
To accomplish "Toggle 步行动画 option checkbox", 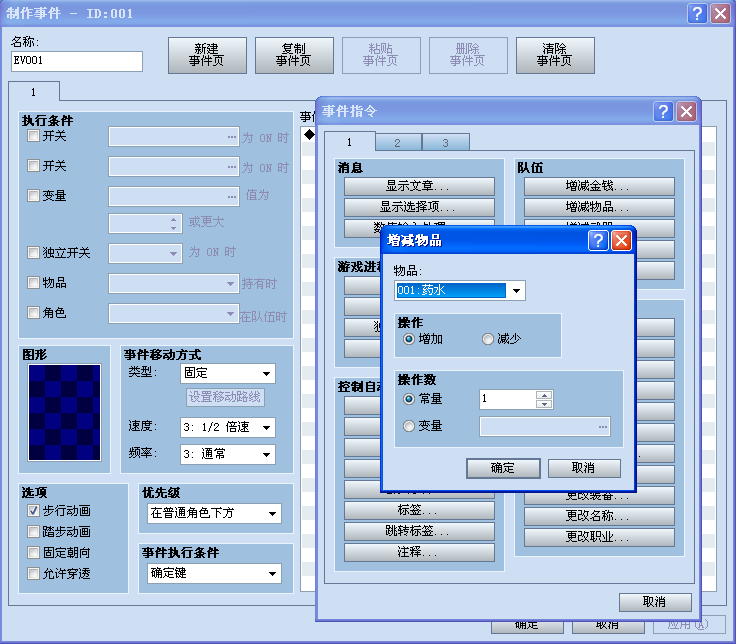I will click(x=33, y=511).
